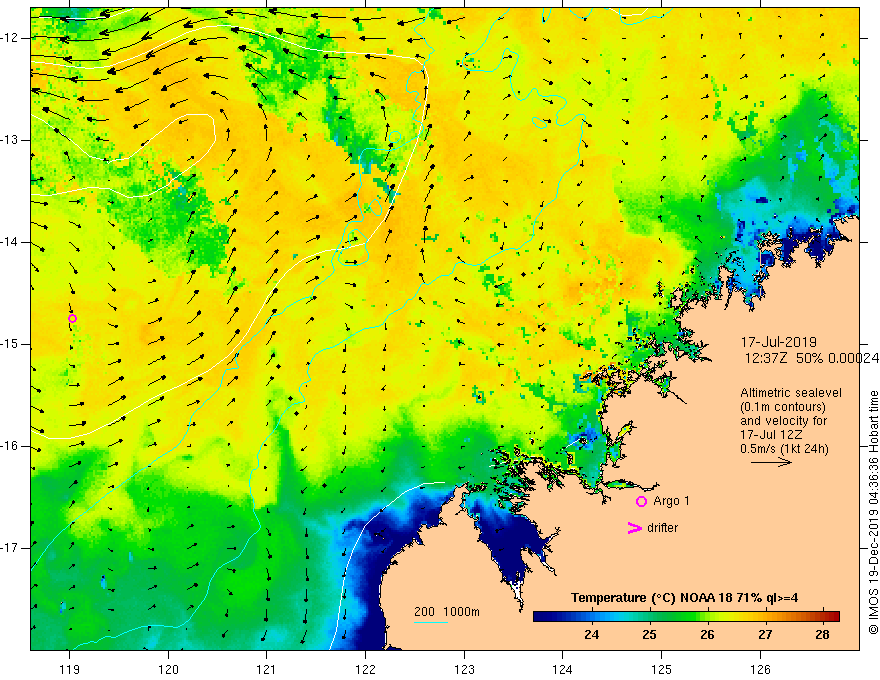Click the temperature color scale bar
The width and height of the screenshot is (880, 680).
(686, 616)
